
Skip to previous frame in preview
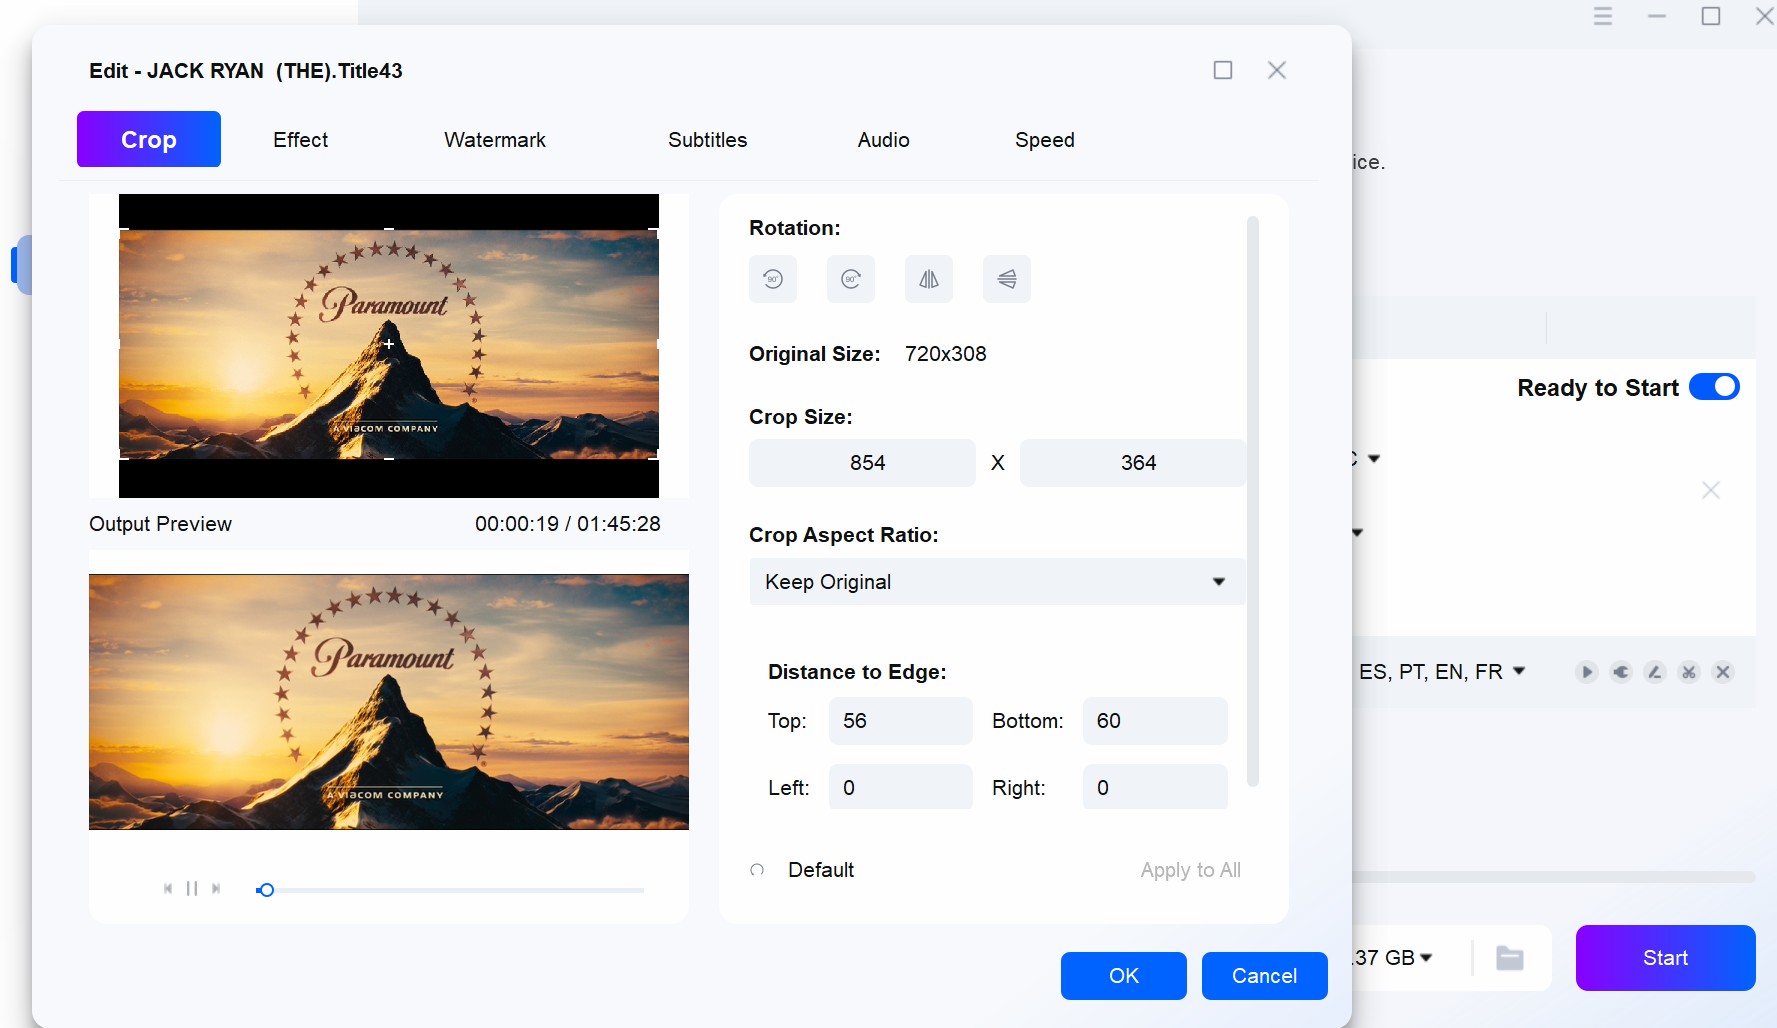[x=168, y=888]
